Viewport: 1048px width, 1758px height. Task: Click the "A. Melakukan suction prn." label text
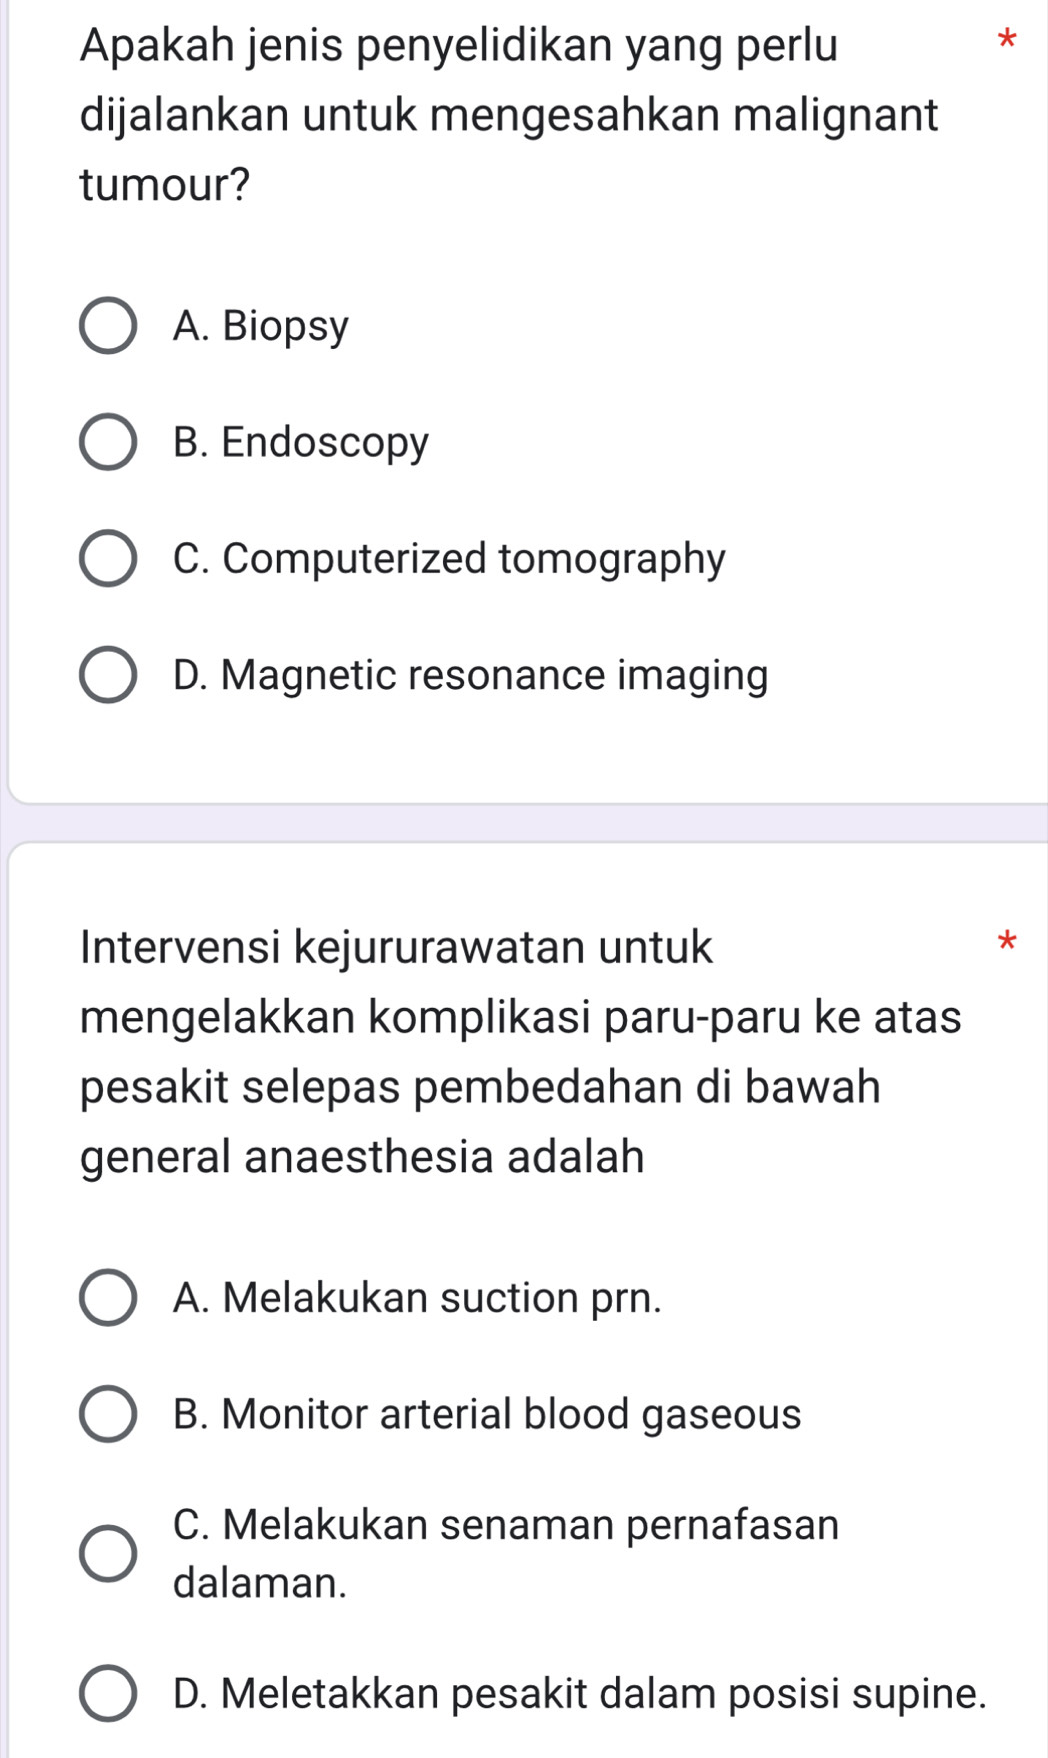(x=417, y=1298)
